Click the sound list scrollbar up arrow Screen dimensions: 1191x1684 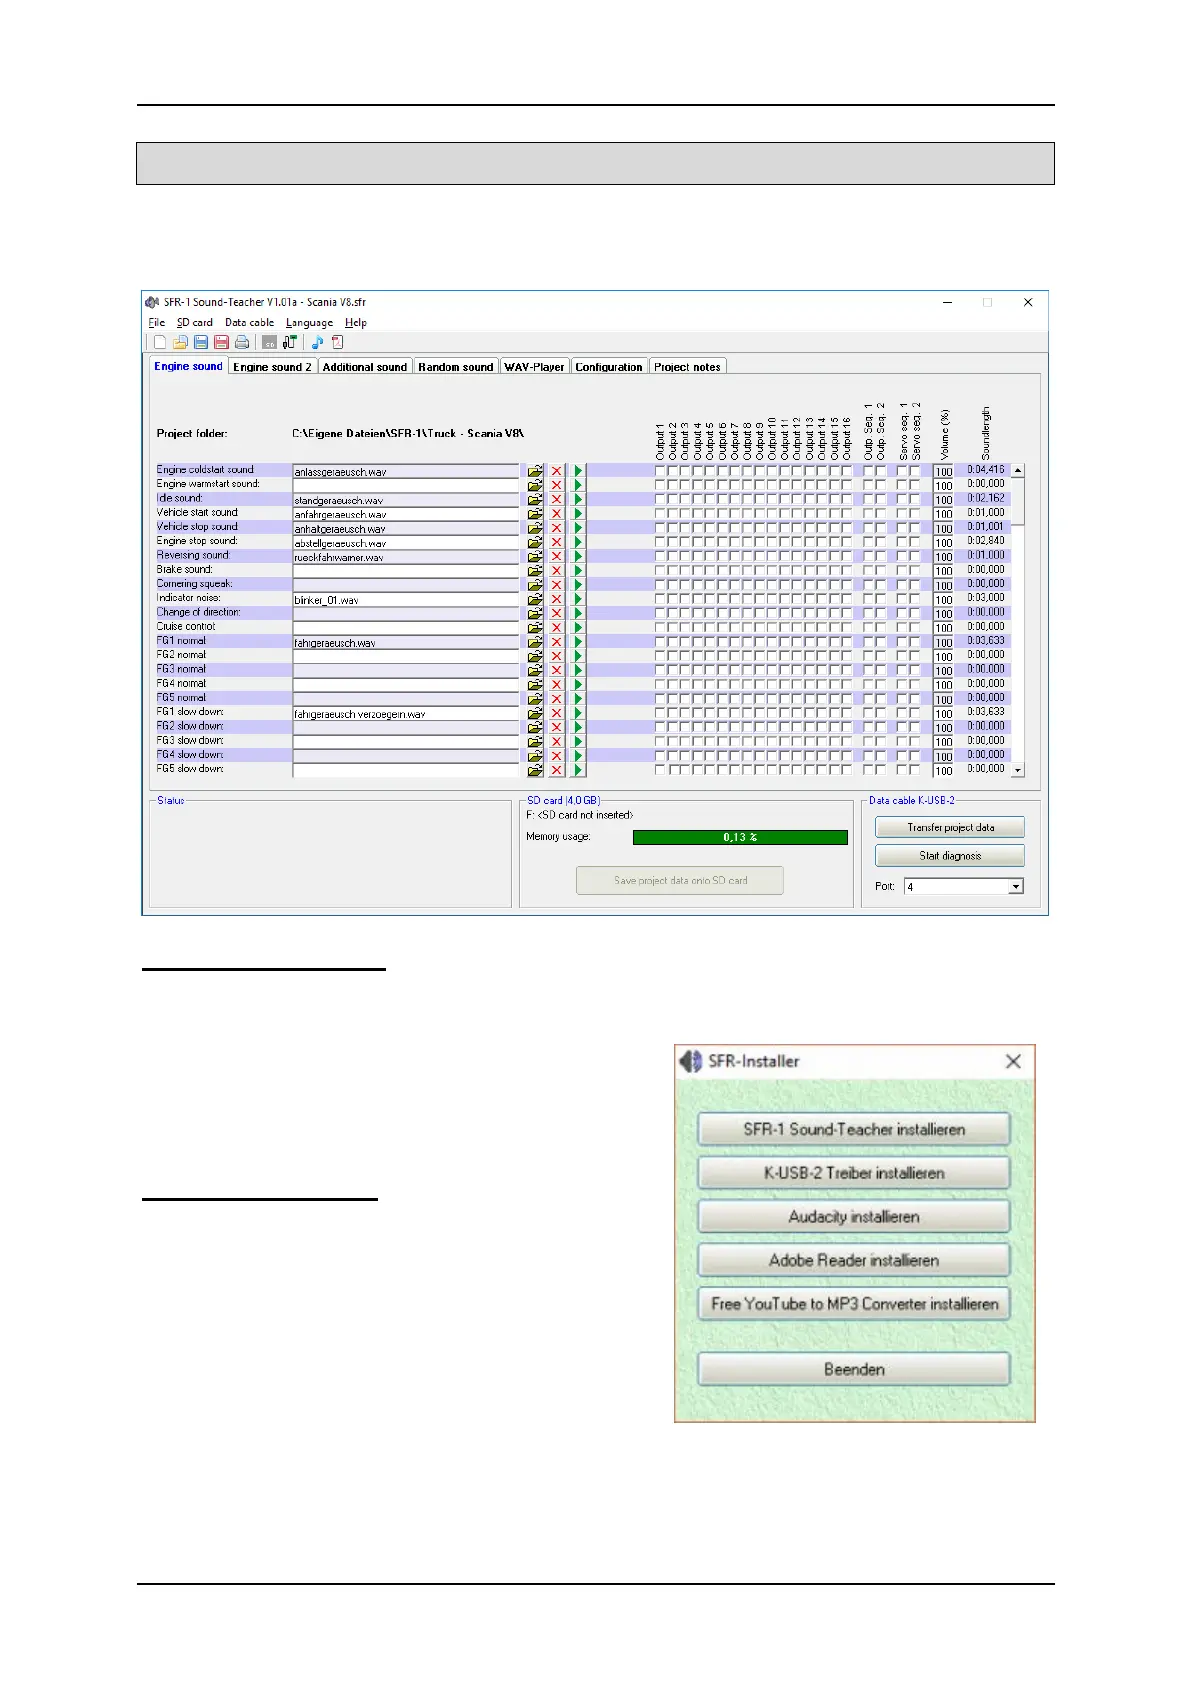click(1018, 470)
